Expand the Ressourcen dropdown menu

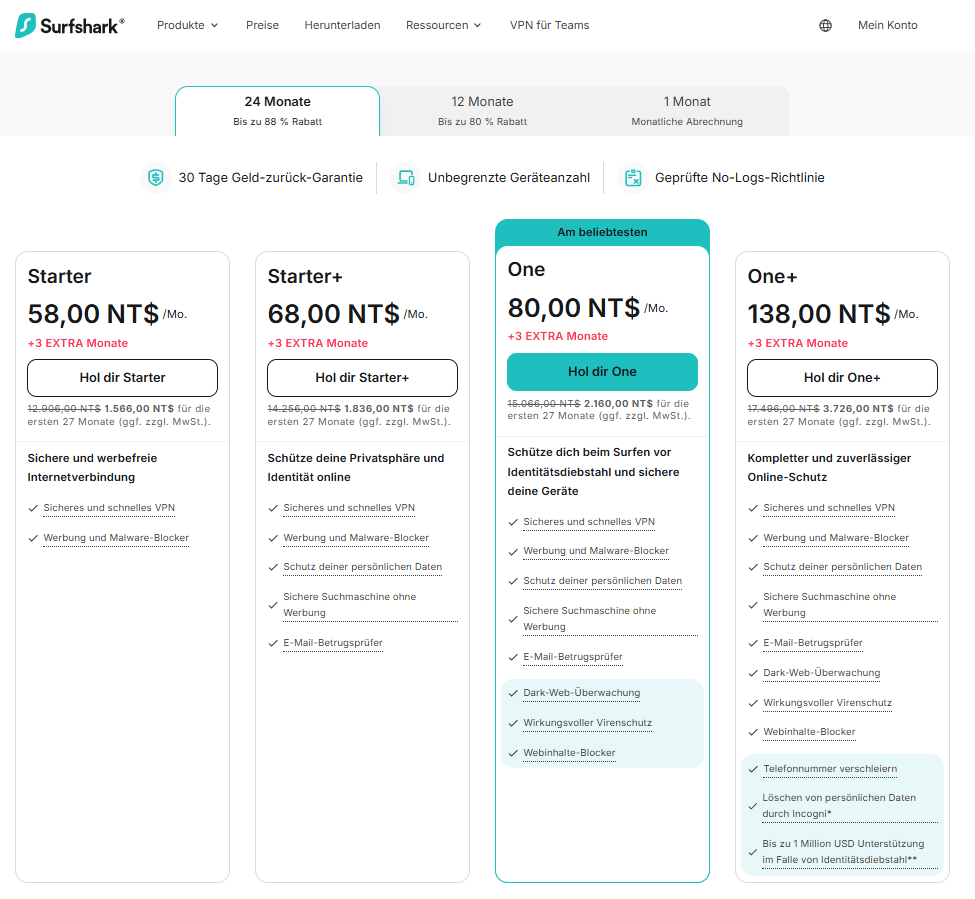443,25
